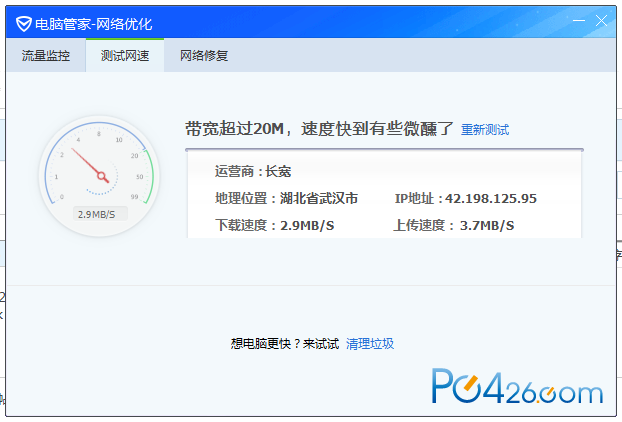Click the 带宽超过20M headline text
This screenshot has height=422, width=622.
[319, 129]
